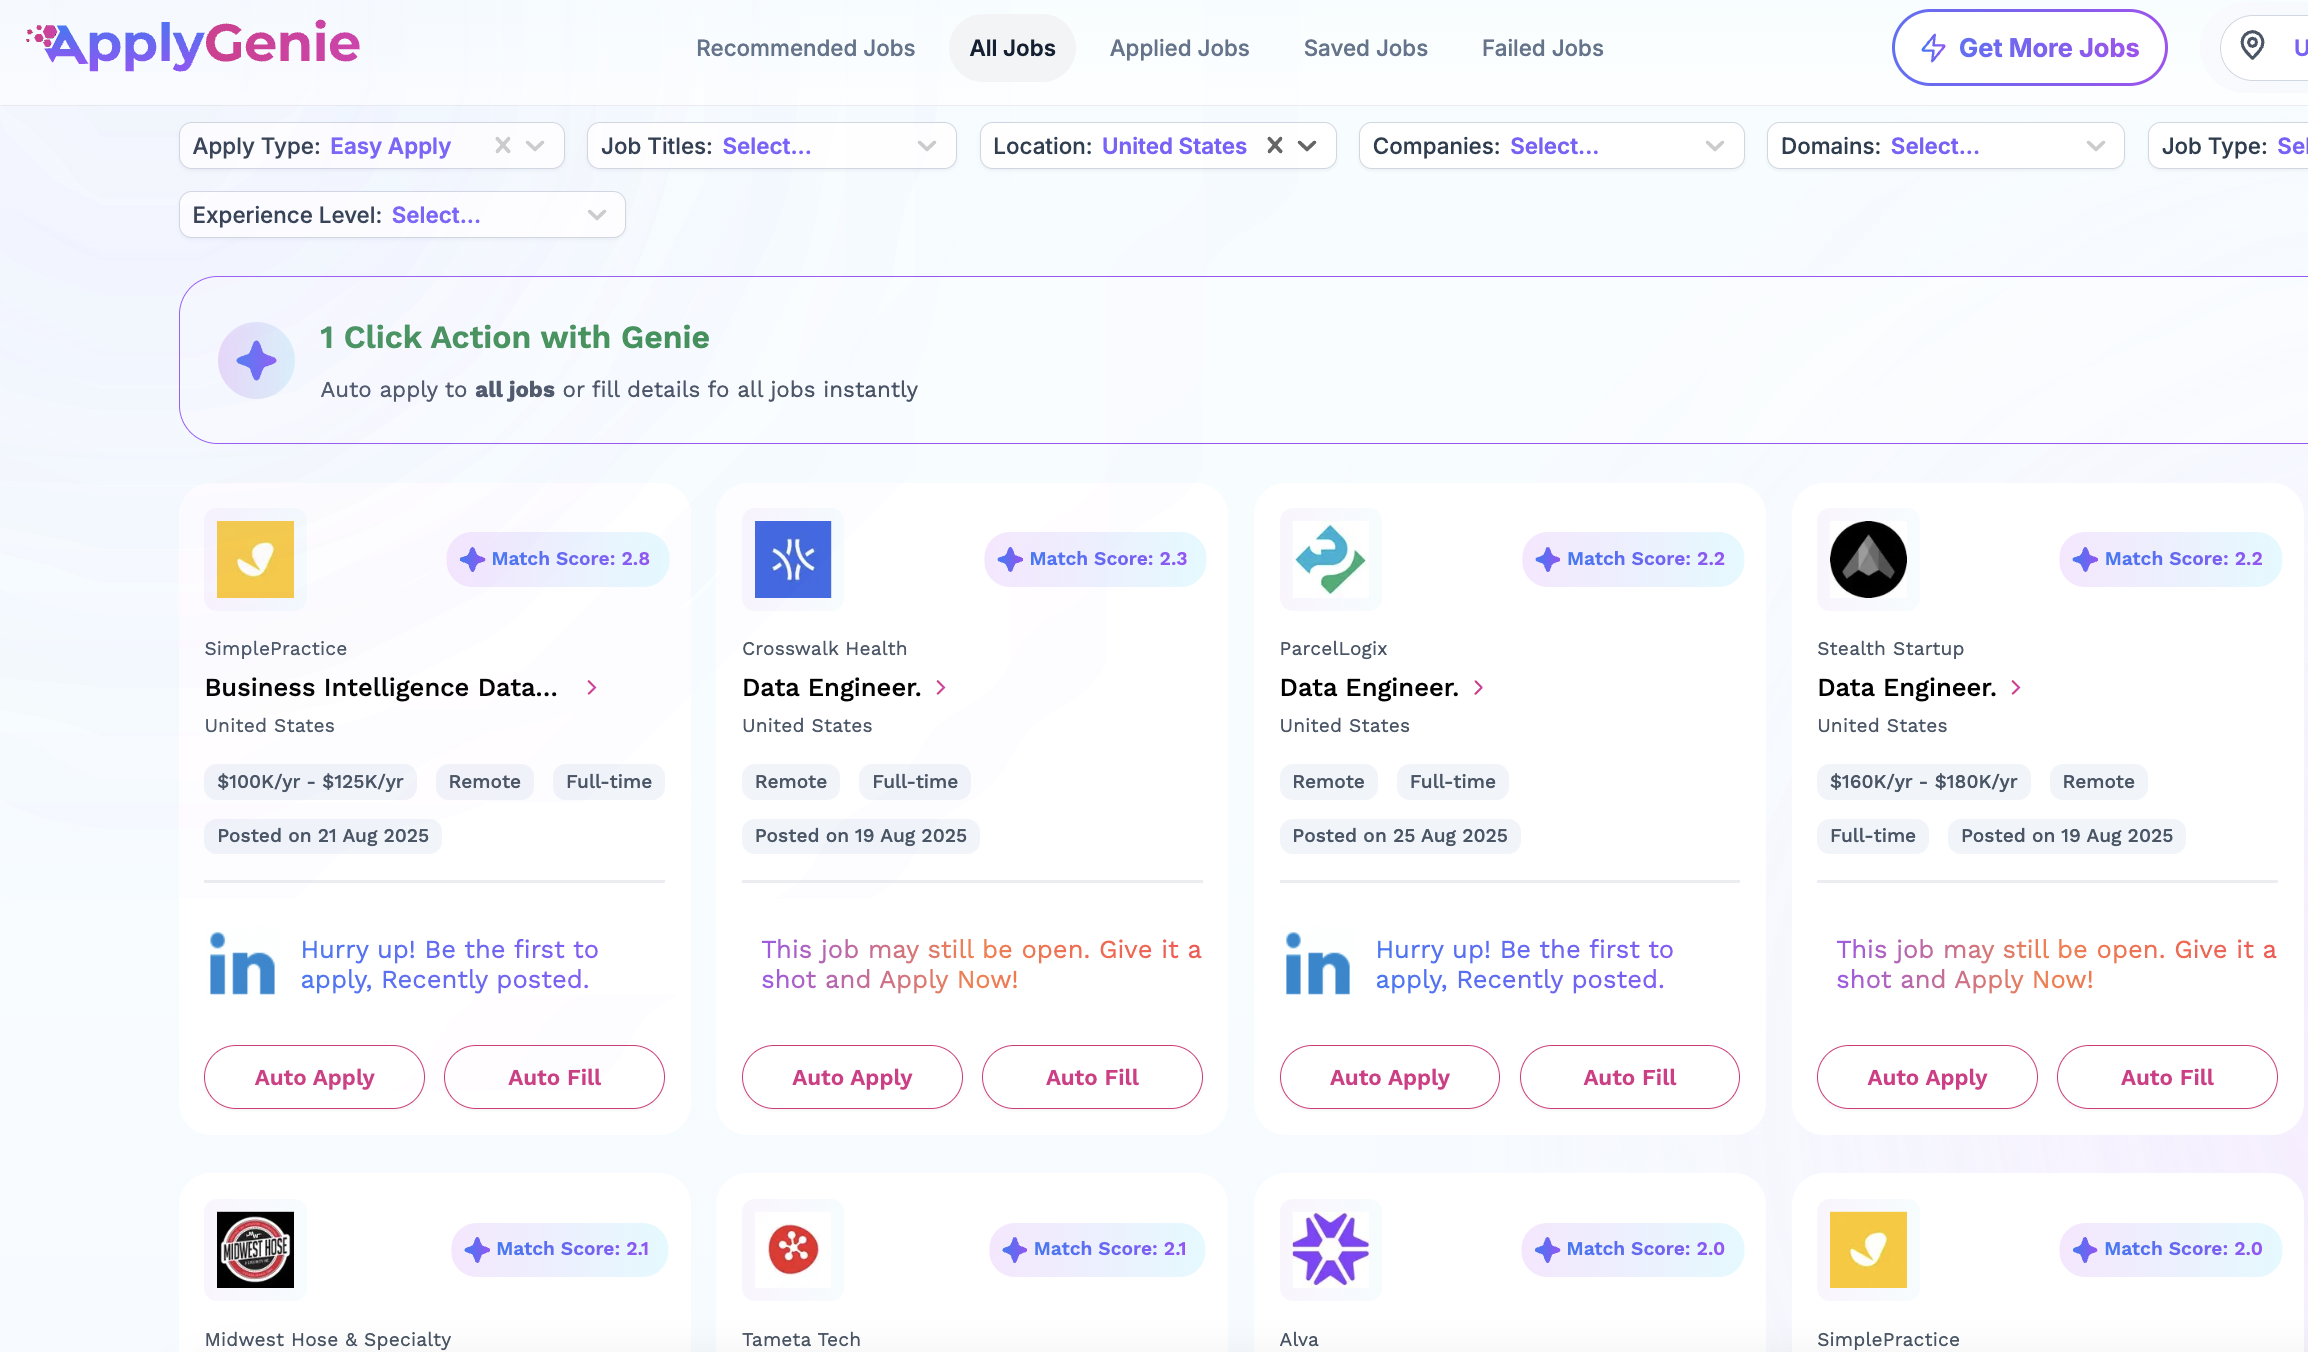Select the All Jobs tab
Viewport: 2308px width, 1352px height.
pyautogui.click(x=1012, y=48)
